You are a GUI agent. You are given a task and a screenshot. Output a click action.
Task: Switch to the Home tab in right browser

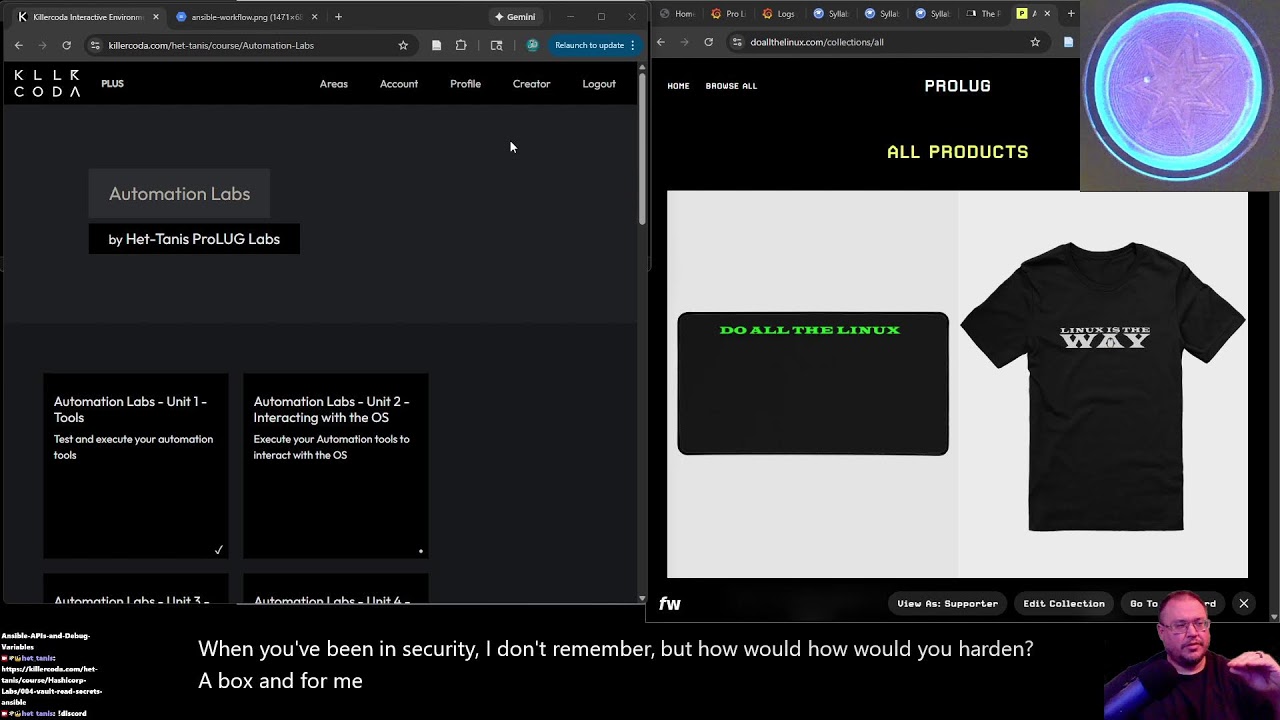pos(677,14)
